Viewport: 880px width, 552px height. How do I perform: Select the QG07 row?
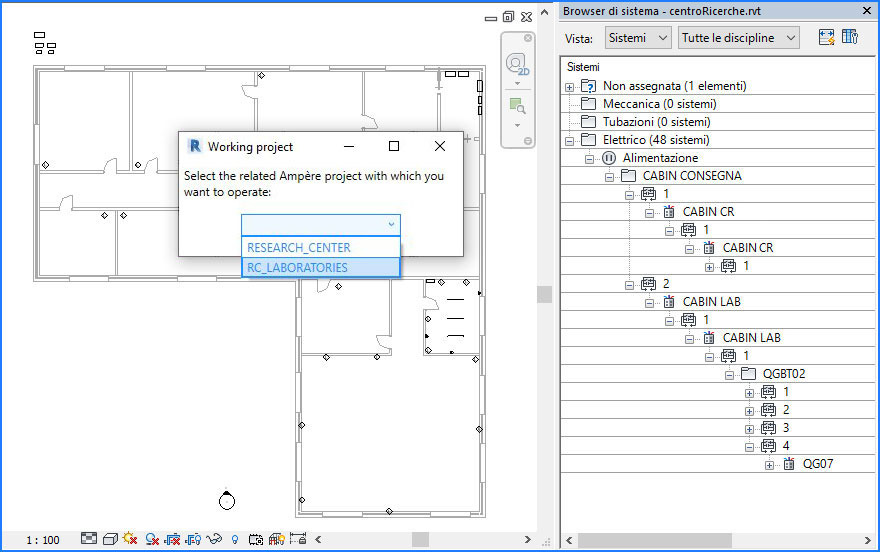(718, 464)
